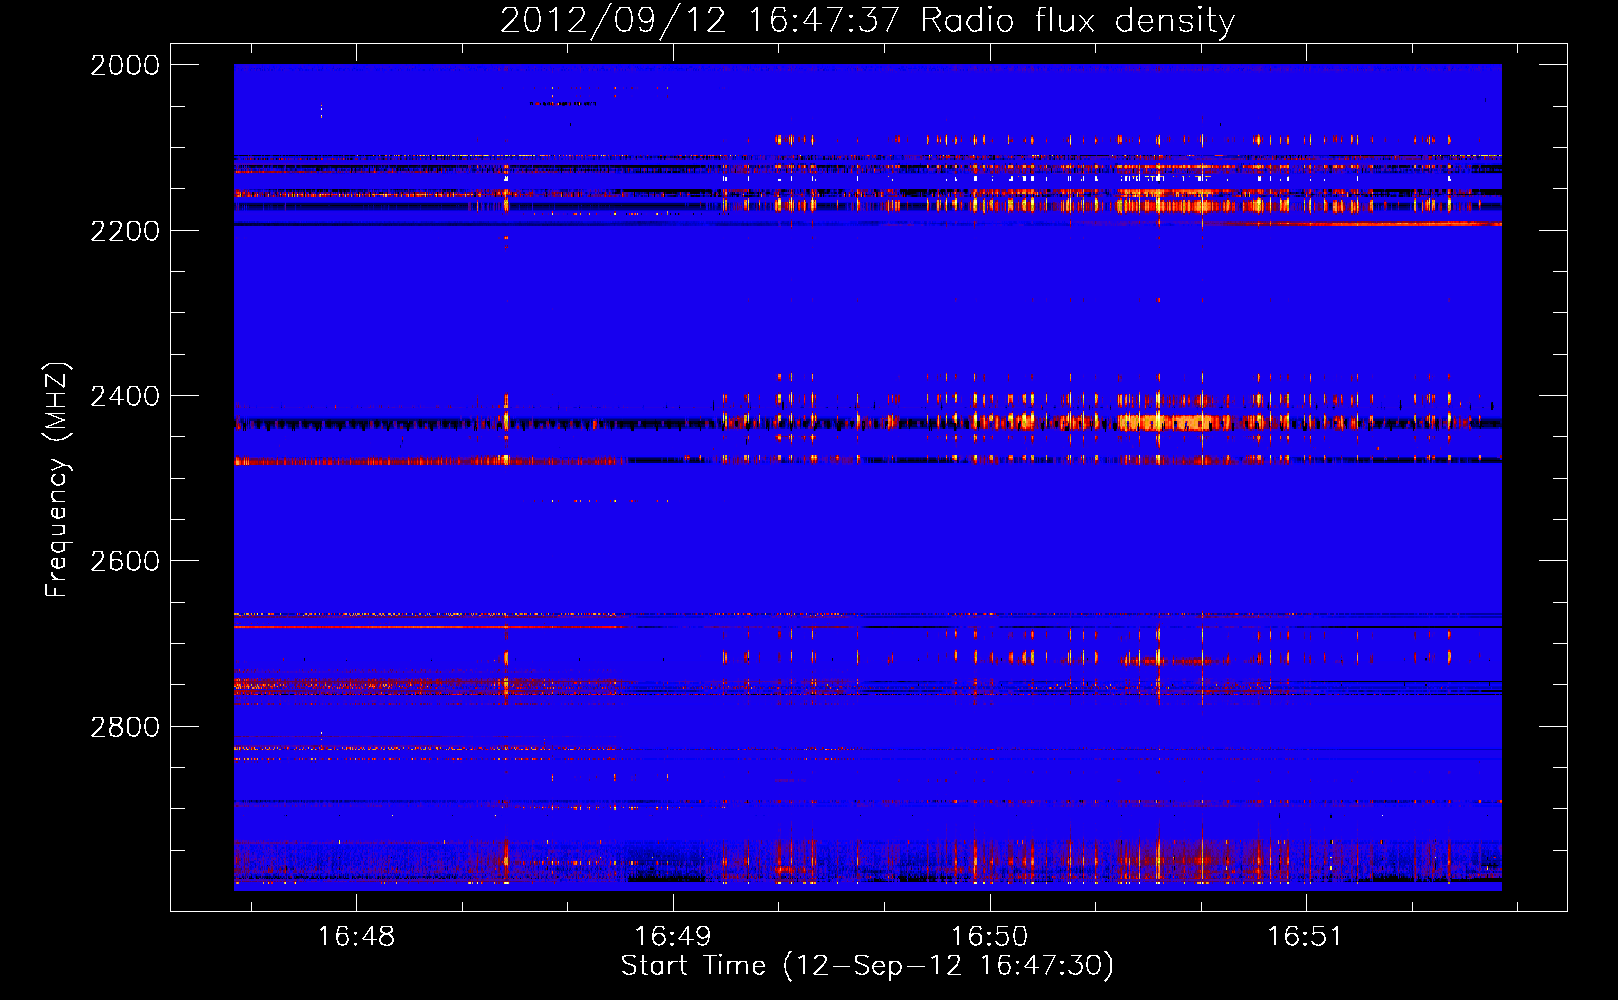Click the 2200 frequency tick label

click(125, 231)
